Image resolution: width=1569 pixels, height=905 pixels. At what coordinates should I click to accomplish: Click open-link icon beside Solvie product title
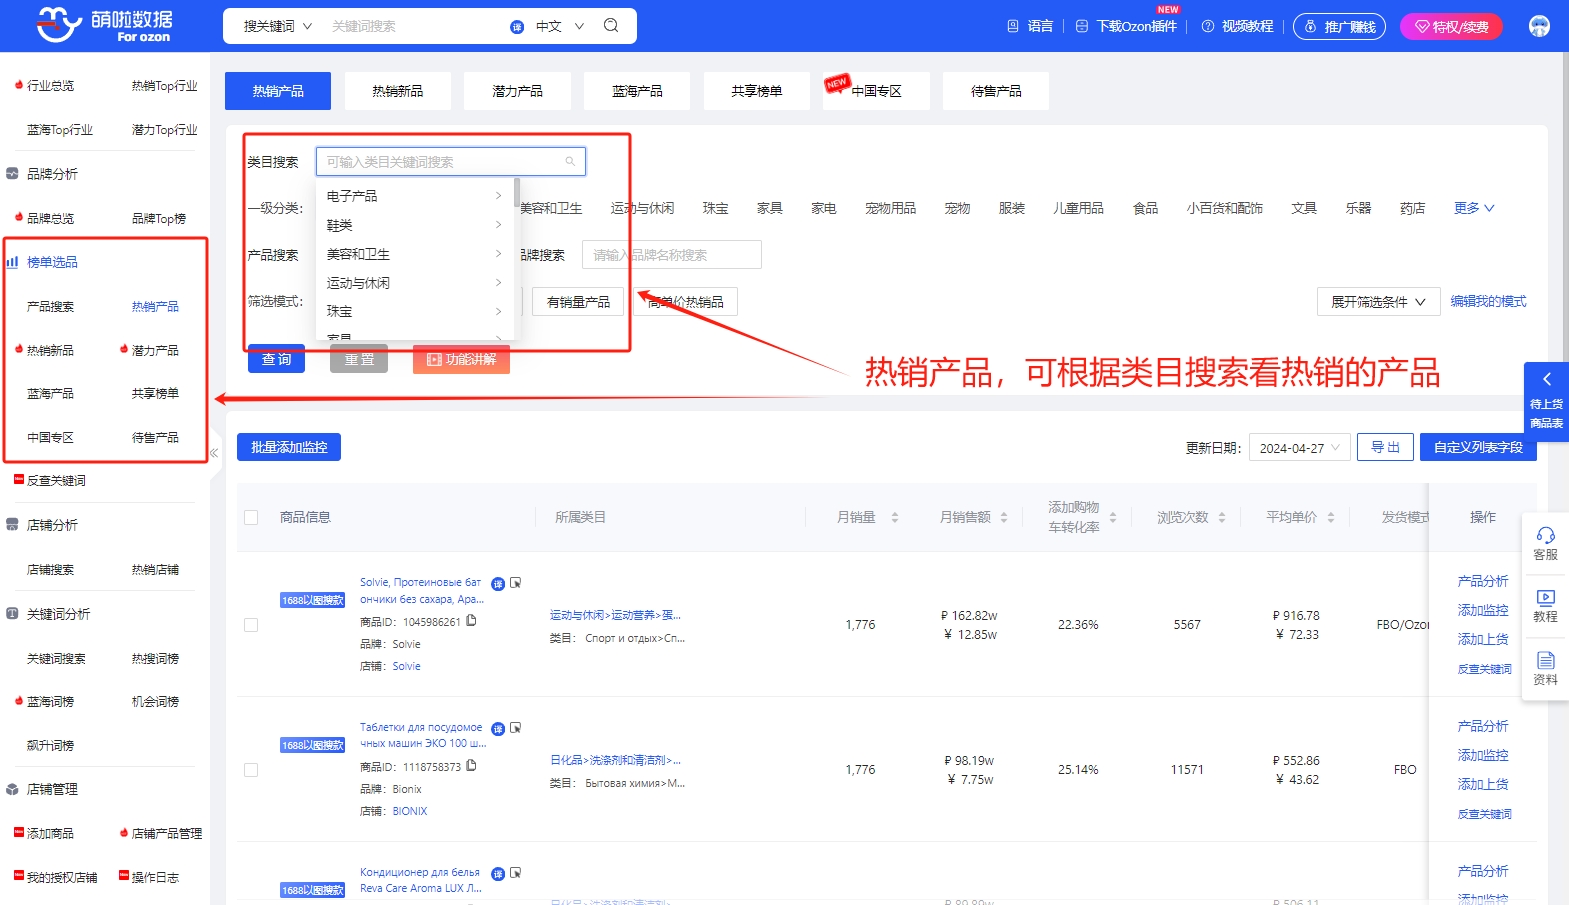pyautogui.click(x=516, y=583)
